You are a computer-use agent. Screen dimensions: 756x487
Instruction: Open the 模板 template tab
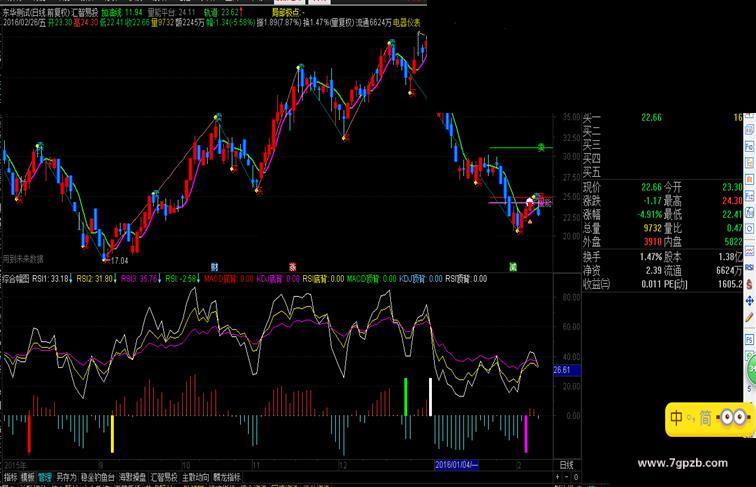pos(27,477)
